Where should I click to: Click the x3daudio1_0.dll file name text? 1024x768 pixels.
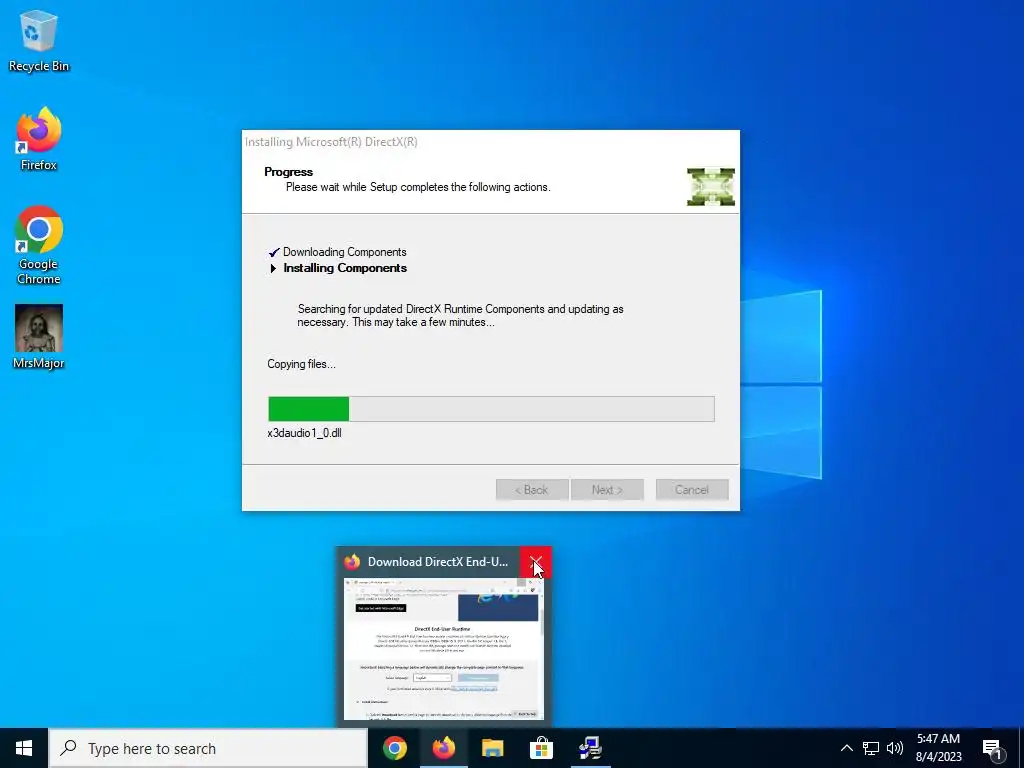pyautogui.click(x=304, y=433)
